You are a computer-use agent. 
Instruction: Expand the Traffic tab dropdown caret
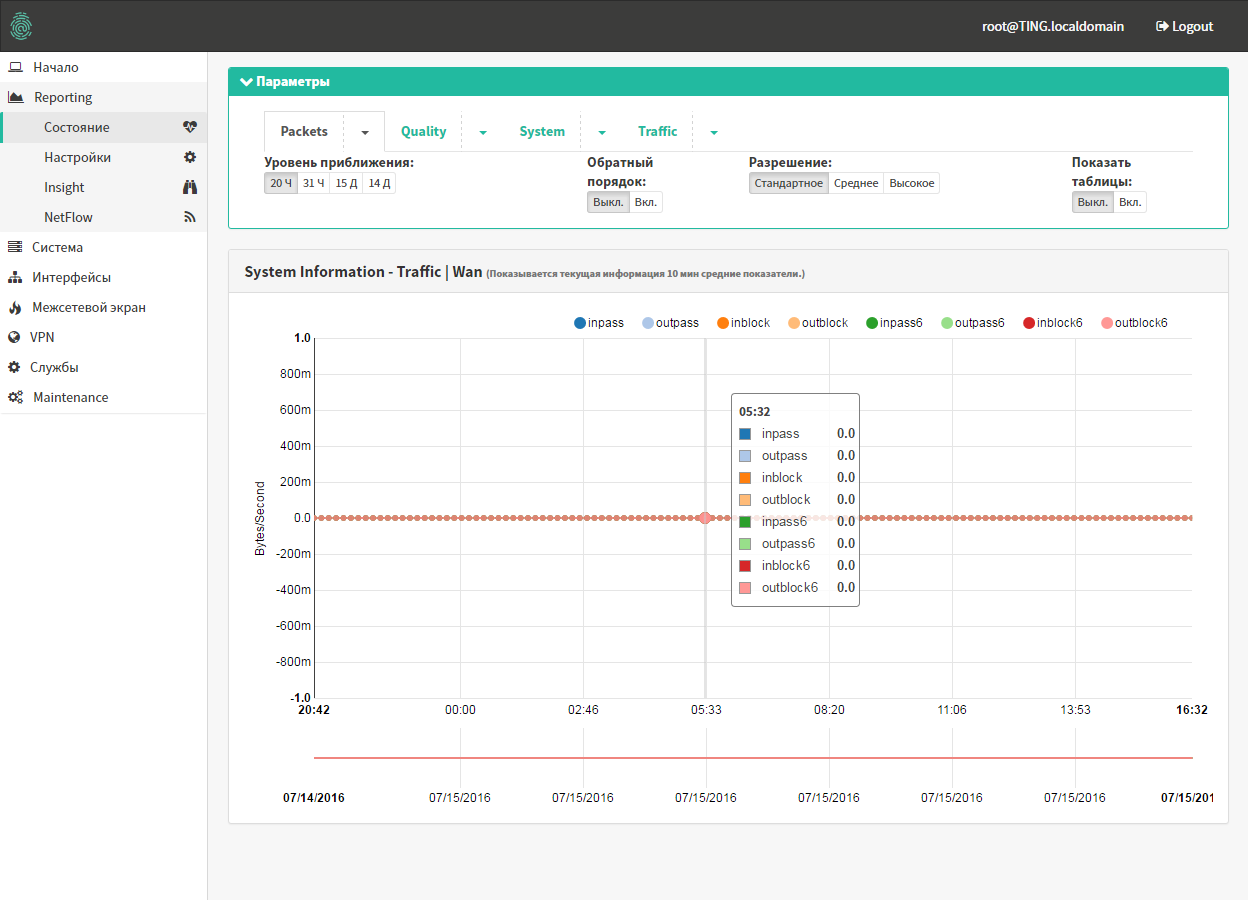[x=714, y=132]
